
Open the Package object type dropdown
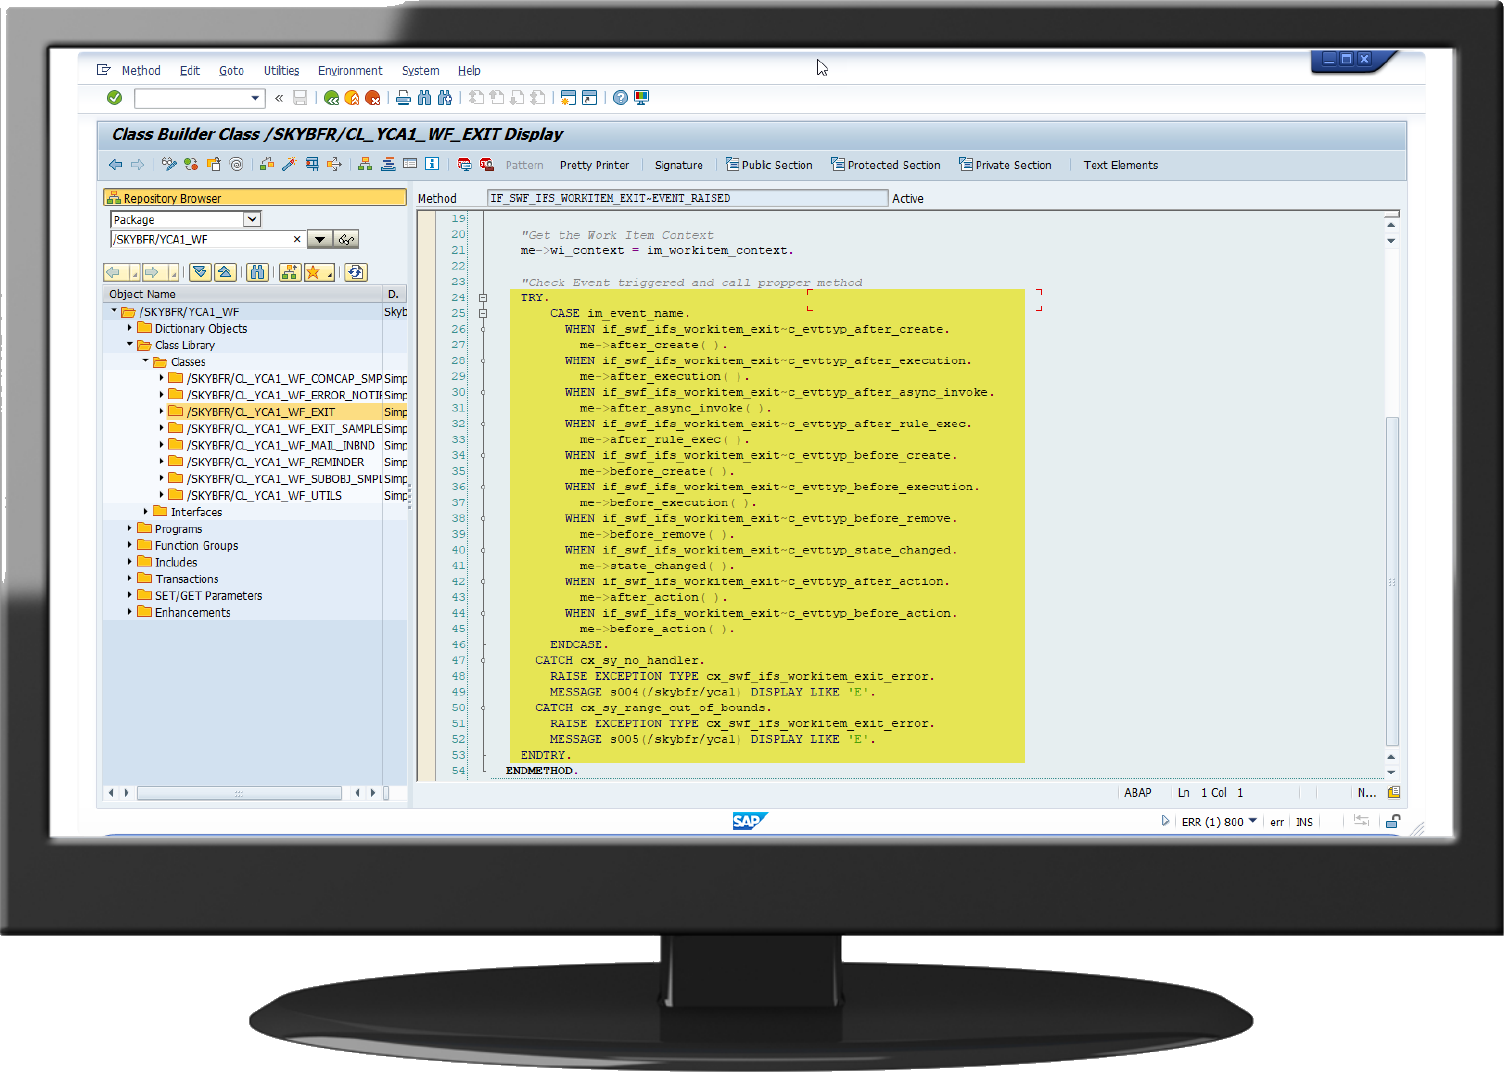[252, 219]
